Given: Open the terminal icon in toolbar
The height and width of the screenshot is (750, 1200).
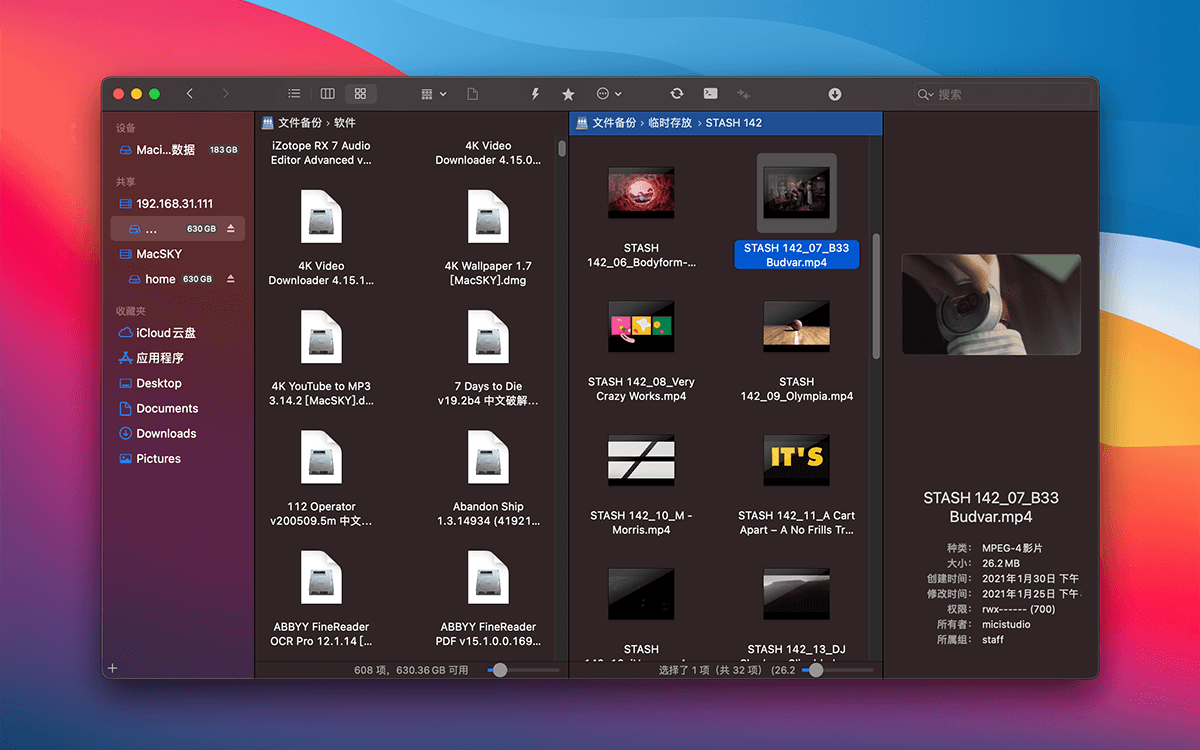Looking at the screenshot, I should [710, 94].
